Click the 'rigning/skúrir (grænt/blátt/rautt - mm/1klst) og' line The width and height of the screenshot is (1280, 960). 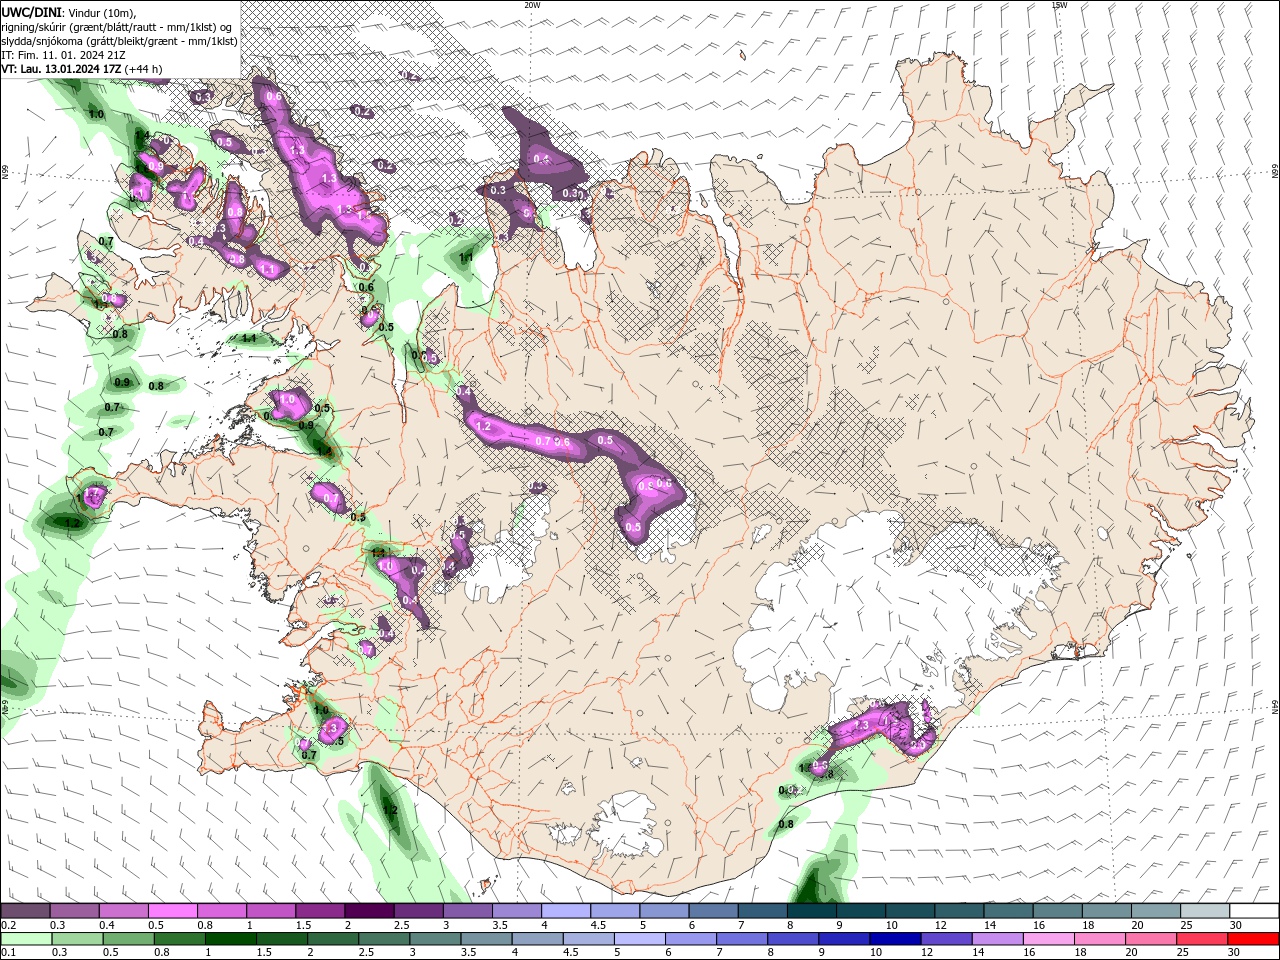click(x=118, y=26)
